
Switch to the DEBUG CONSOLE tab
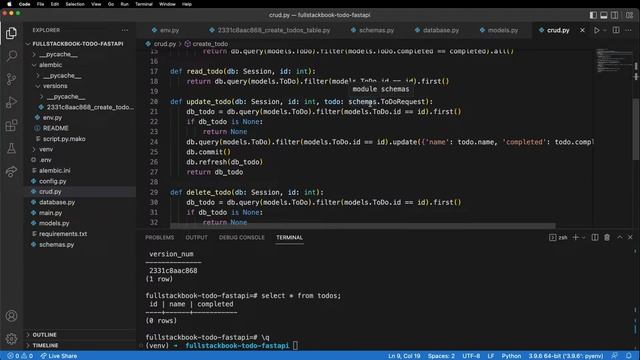click(242, 238)
